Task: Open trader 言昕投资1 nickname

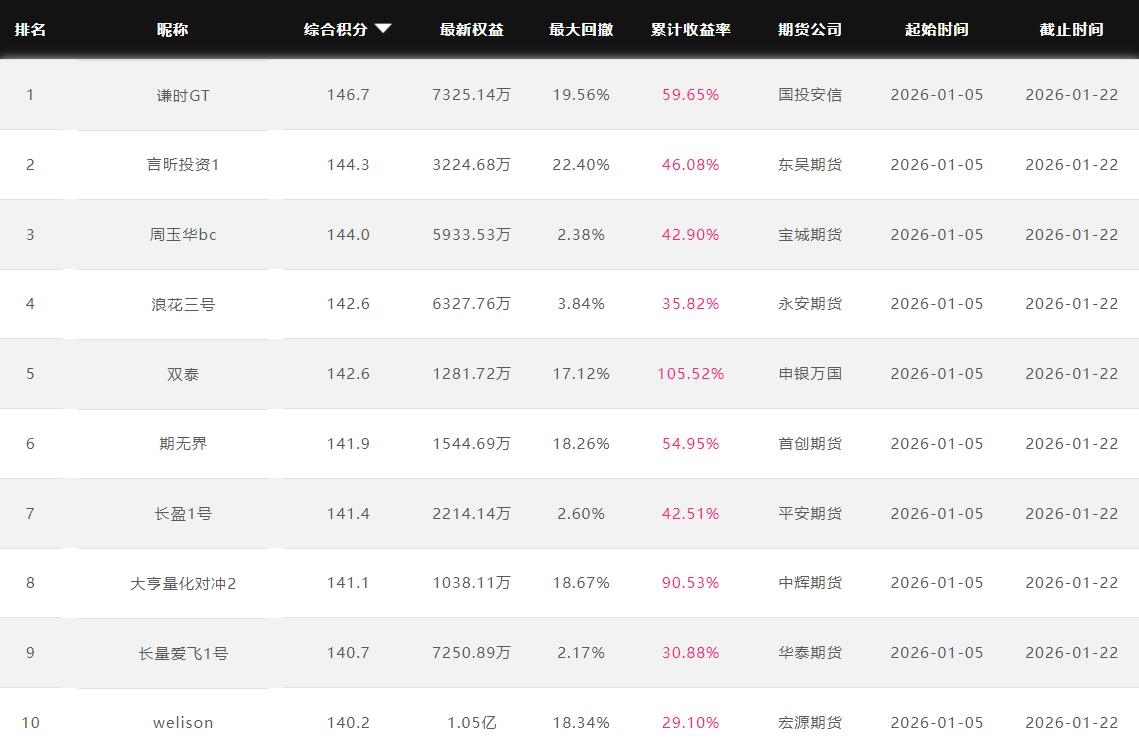Action: (x=183, y=165)
